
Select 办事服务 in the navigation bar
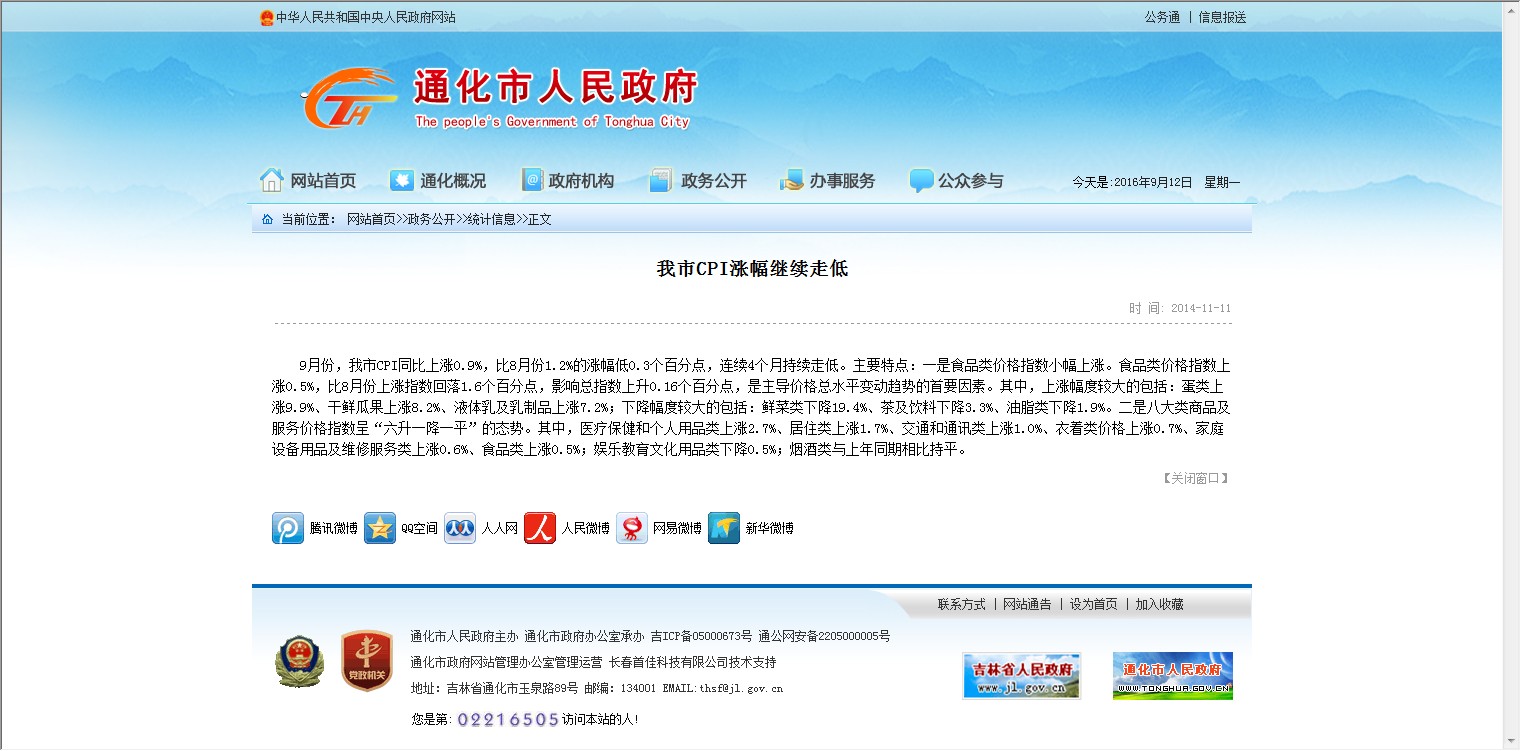click(x=828, y=181)
